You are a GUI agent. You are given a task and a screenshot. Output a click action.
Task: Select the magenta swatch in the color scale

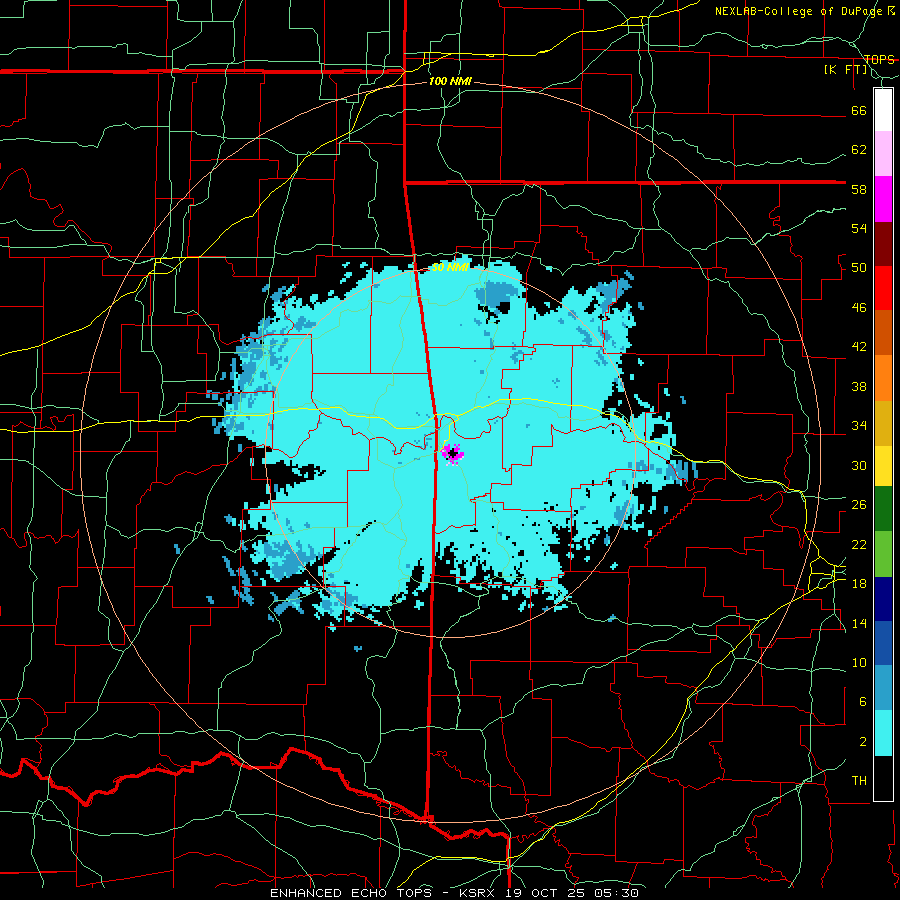coord(883,199)
